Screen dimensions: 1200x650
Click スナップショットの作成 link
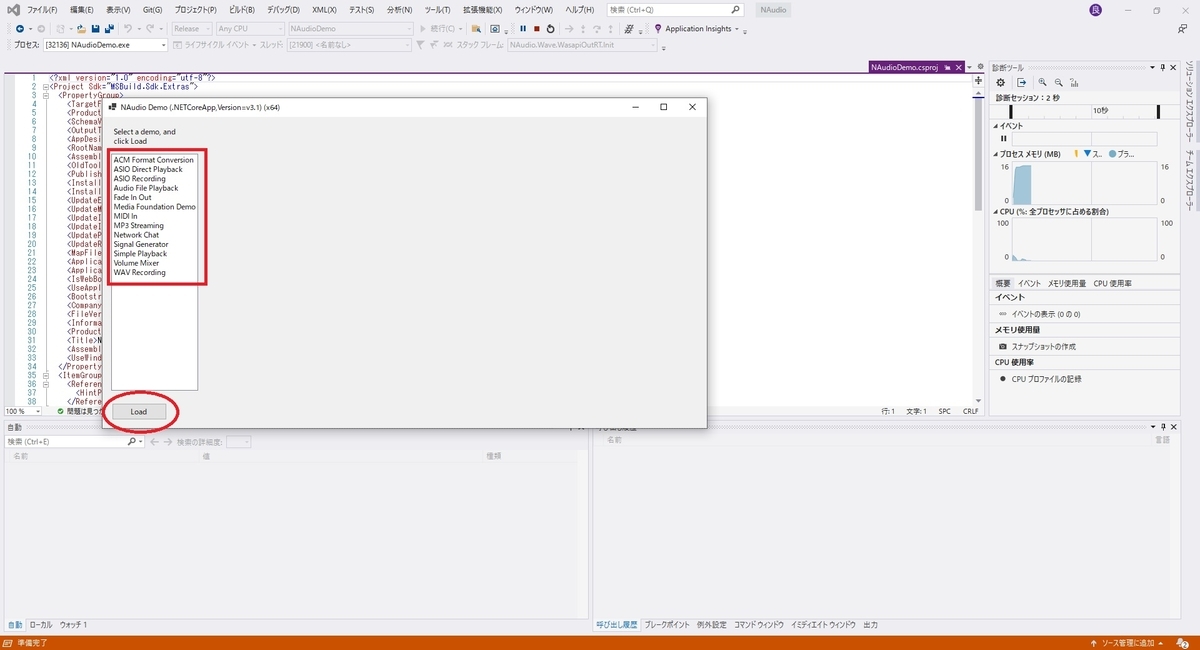(x=1044, y=346)
